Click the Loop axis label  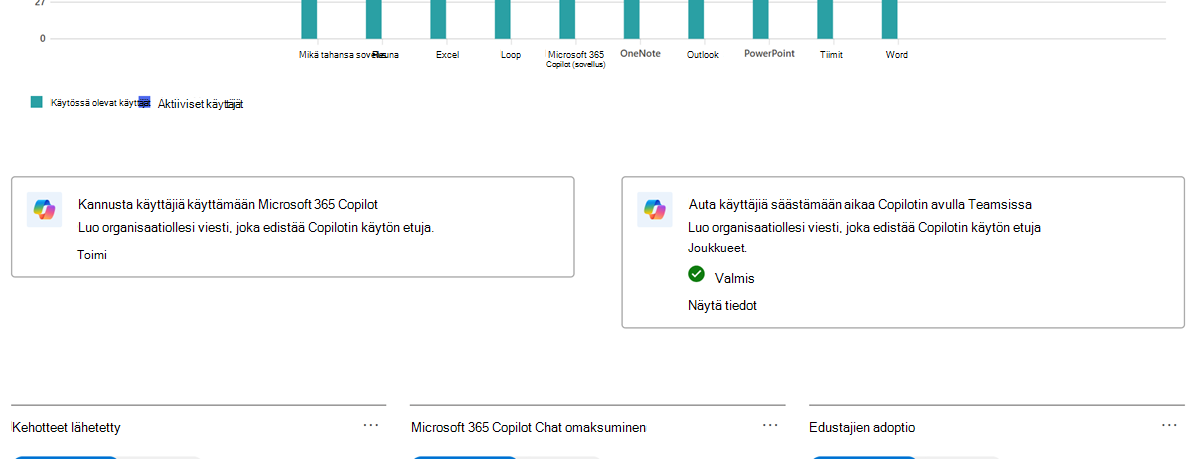point(511,55)
